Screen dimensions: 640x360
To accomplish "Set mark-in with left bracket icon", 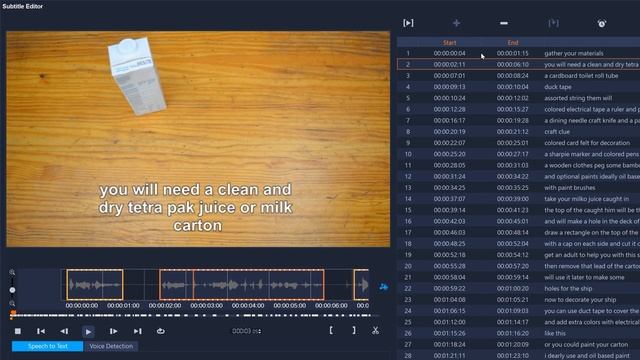I will [331, 330].
